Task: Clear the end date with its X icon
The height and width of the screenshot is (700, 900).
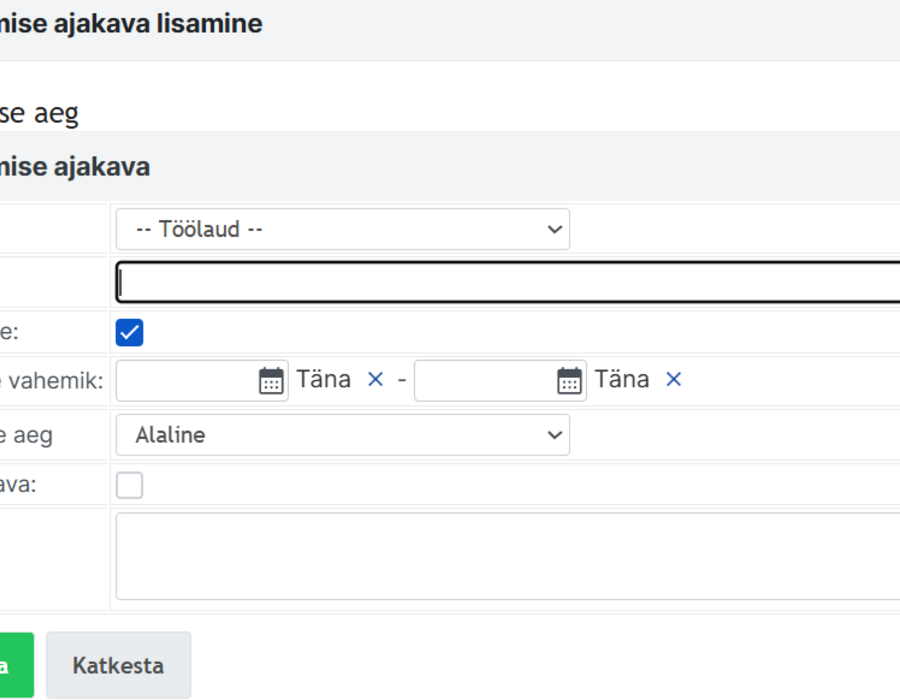Action: tap(674, 379)
